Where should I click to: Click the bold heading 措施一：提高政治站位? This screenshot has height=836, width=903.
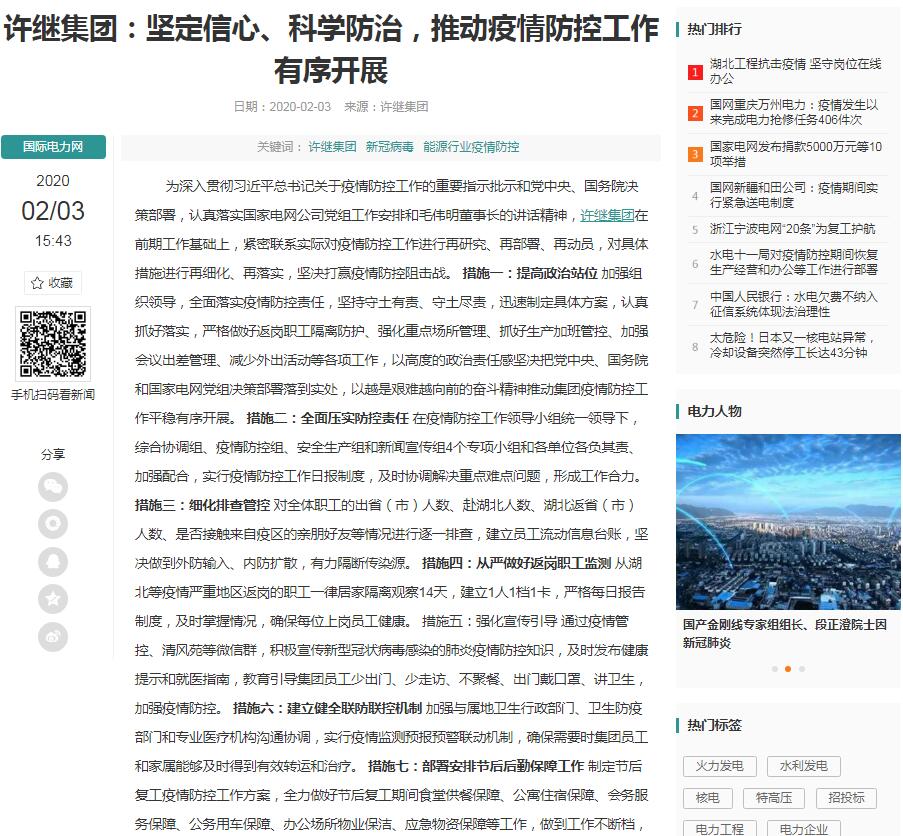pyautogui.click(x=530, y=273)
